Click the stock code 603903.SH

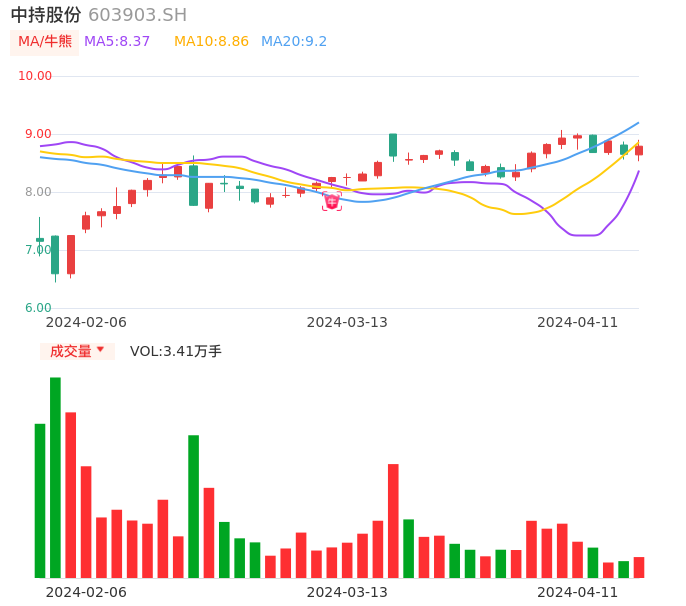click(137, 15)
